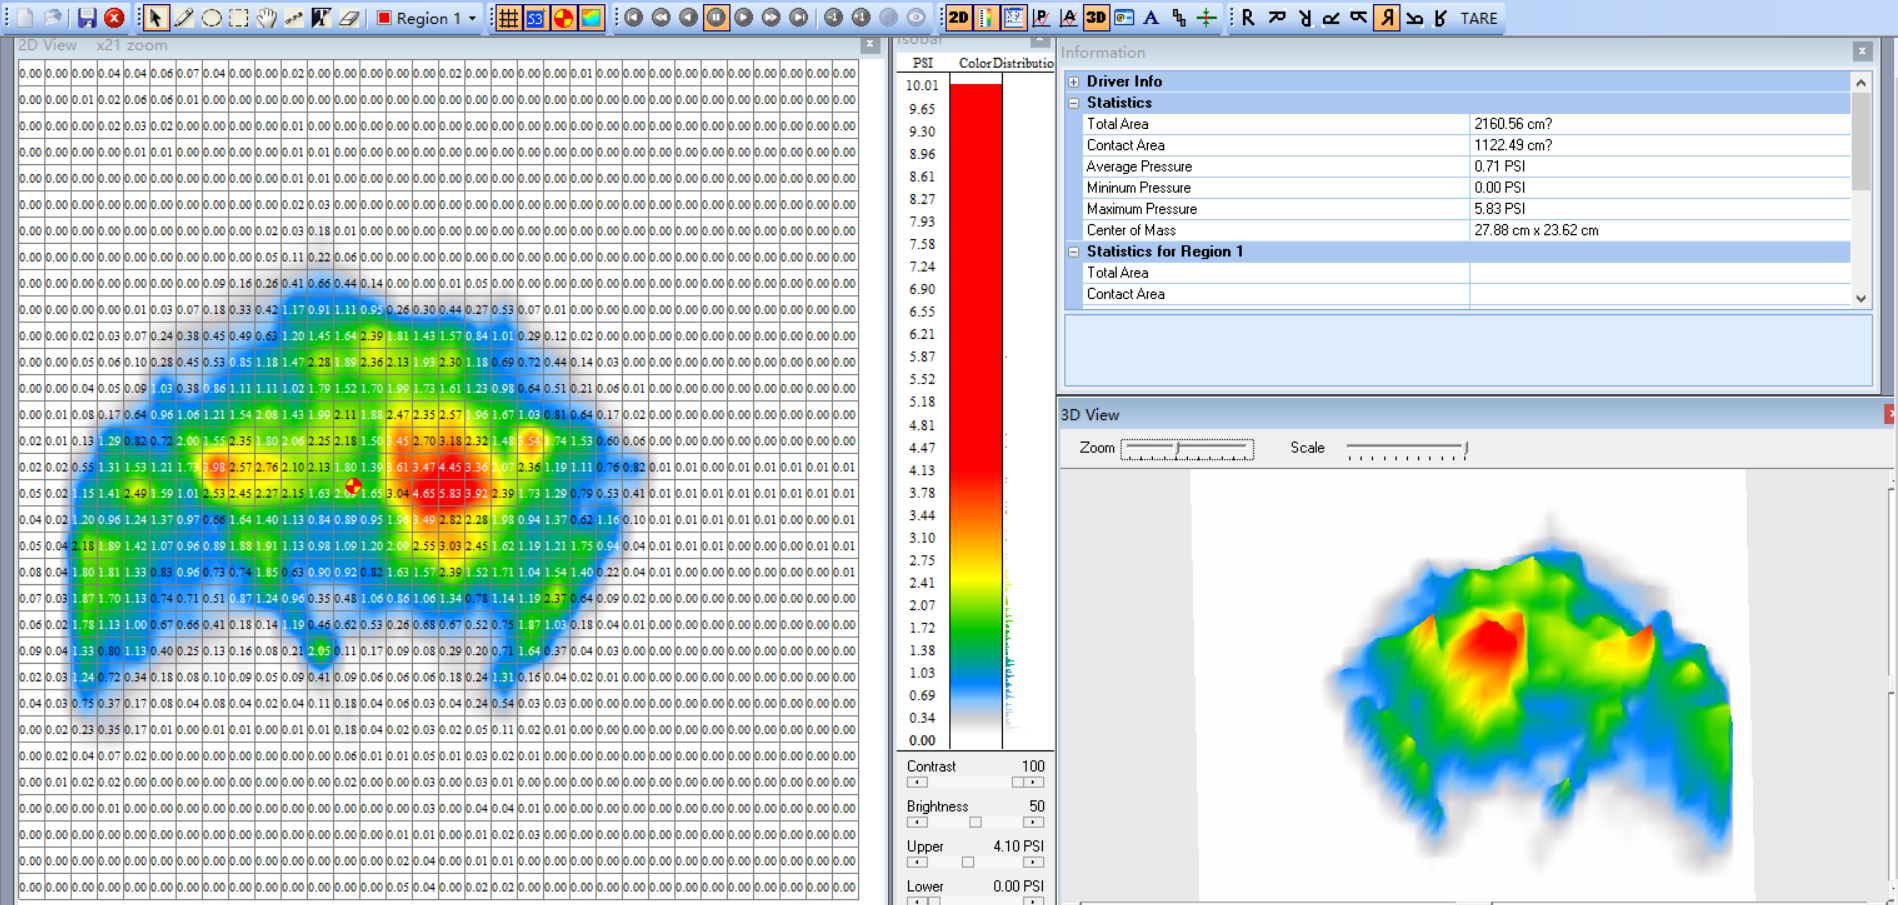Image resolution: width=1898 pixels, height=905 pixels.
Task: Click the red circular X stop icon
Action: tap(114, 18)
